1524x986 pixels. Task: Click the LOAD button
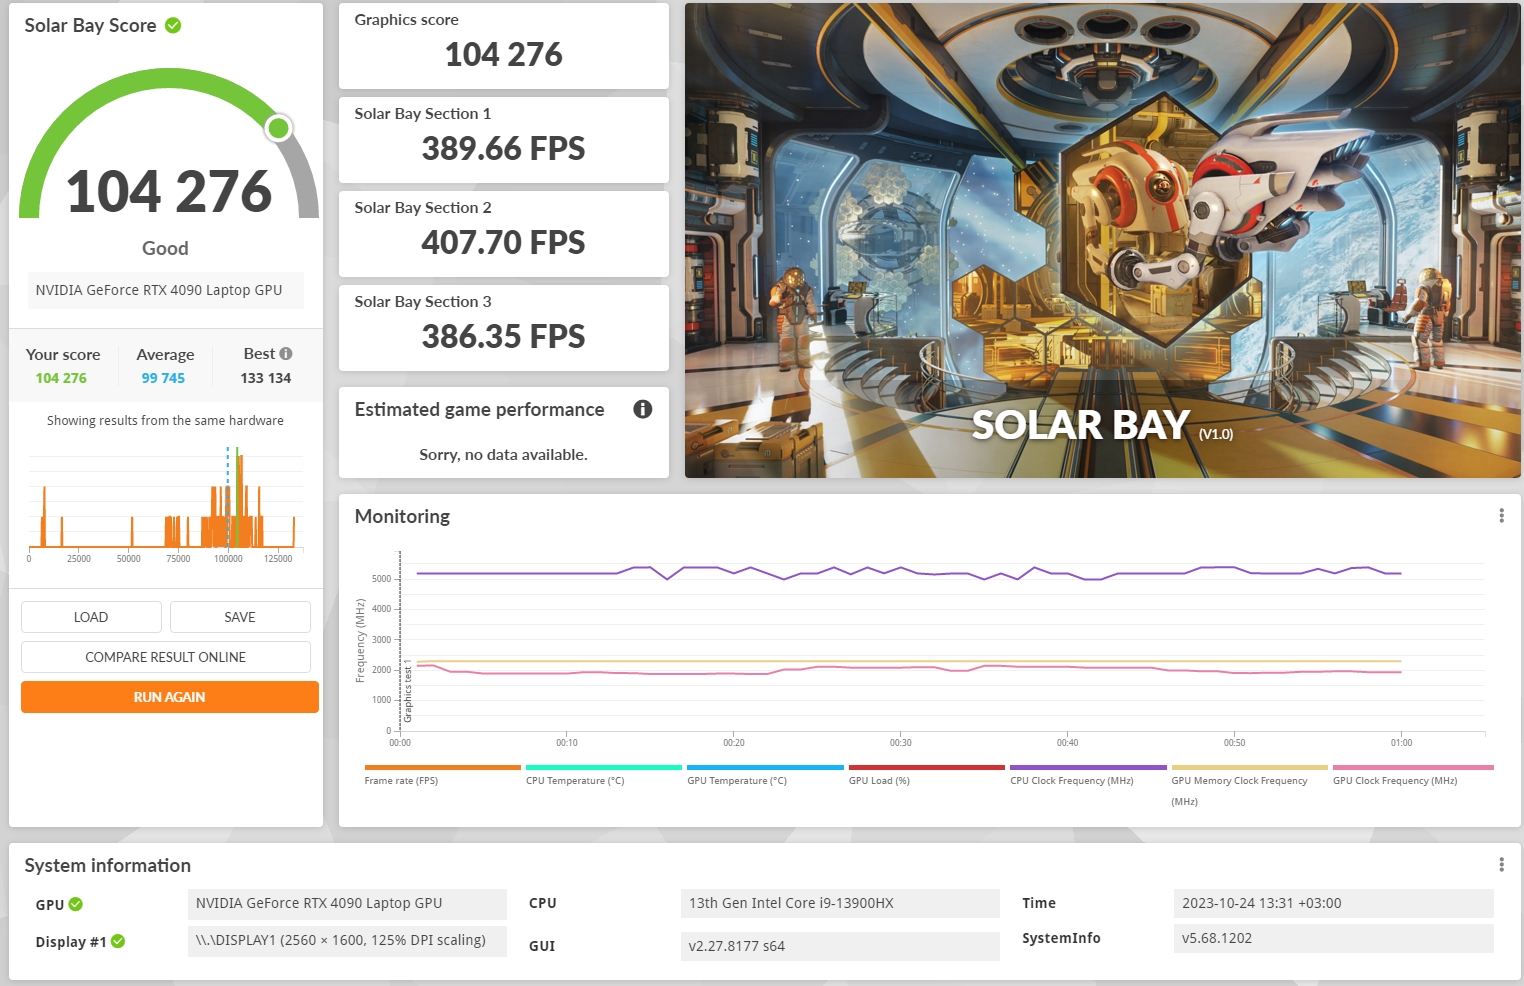coord(91,617)
